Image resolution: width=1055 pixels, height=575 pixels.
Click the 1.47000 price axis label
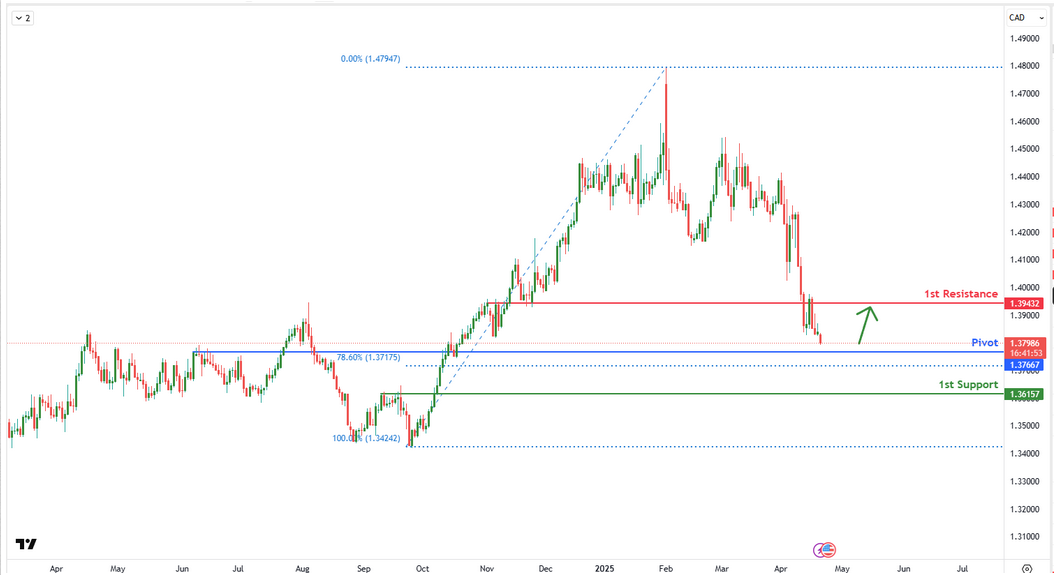tap(1024, 93)
